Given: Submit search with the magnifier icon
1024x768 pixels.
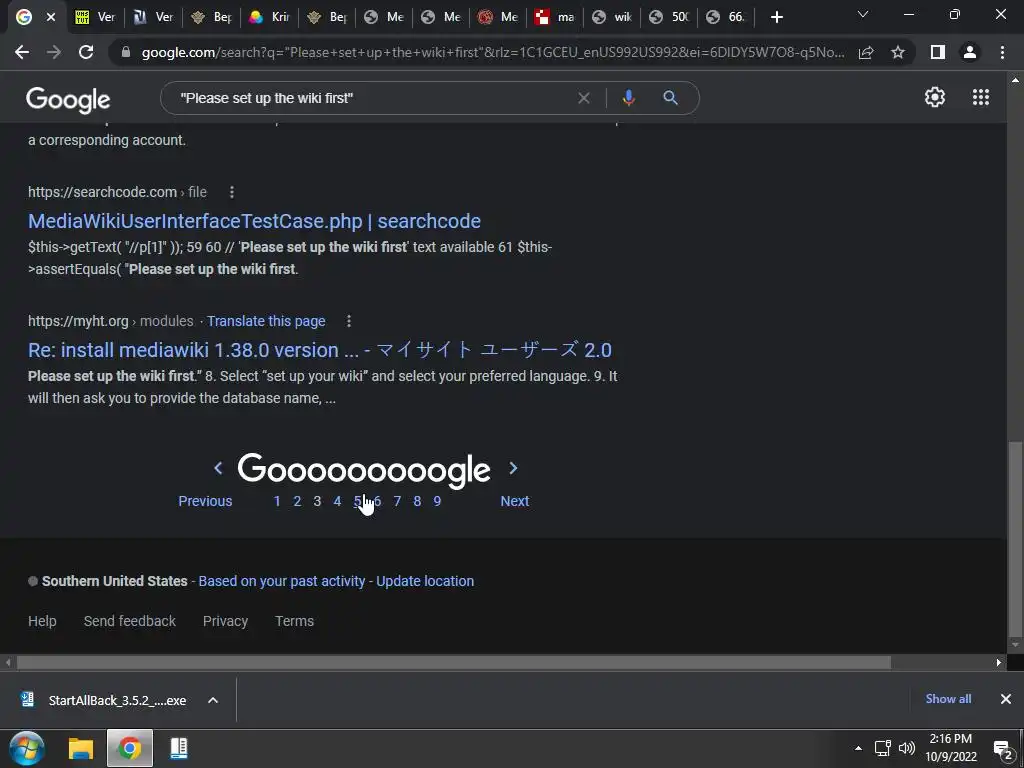Looking at the screenshot, I should (x=670, y=98).
